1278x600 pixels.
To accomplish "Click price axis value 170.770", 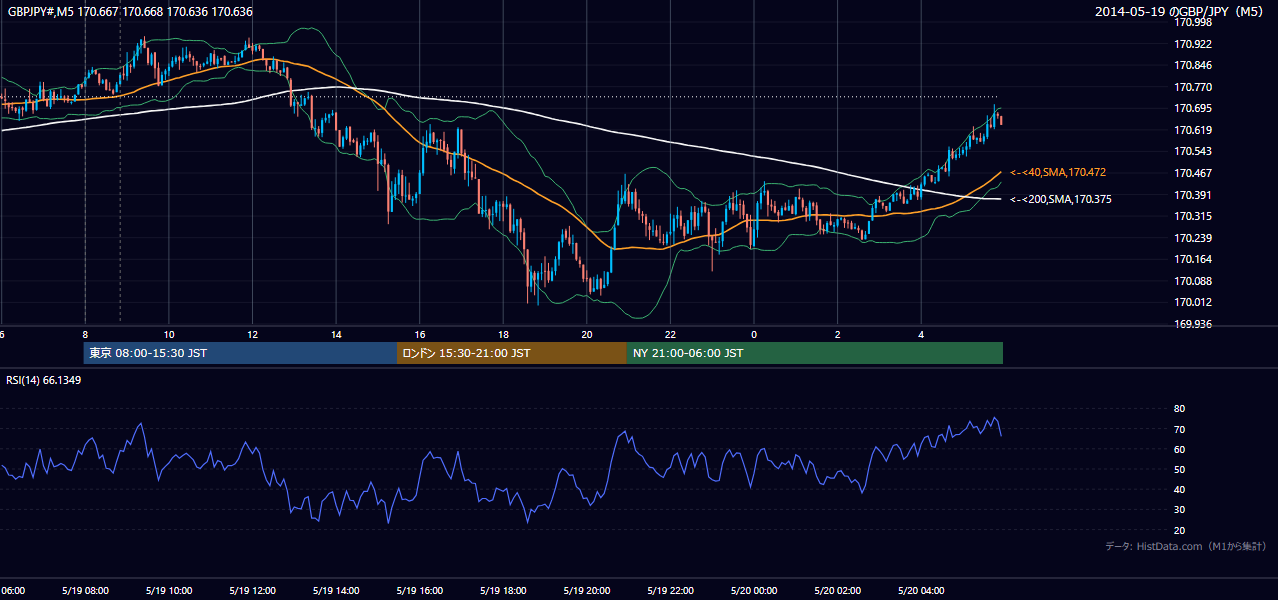I will point(1194,88).
